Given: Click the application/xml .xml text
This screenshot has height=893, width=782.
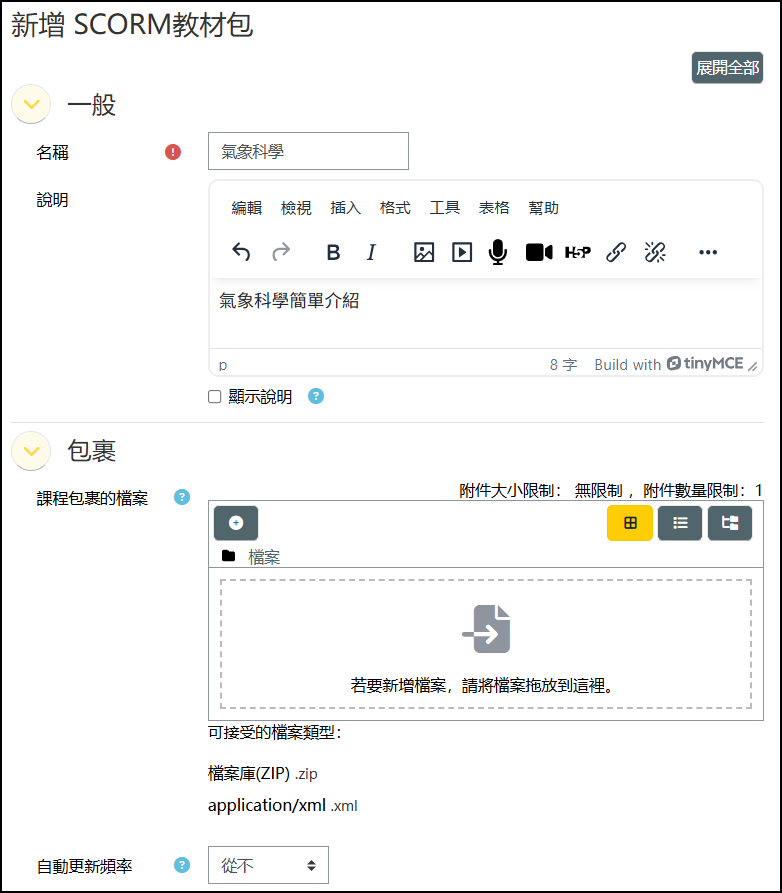Looking at the screenshot, I should 282,805.
